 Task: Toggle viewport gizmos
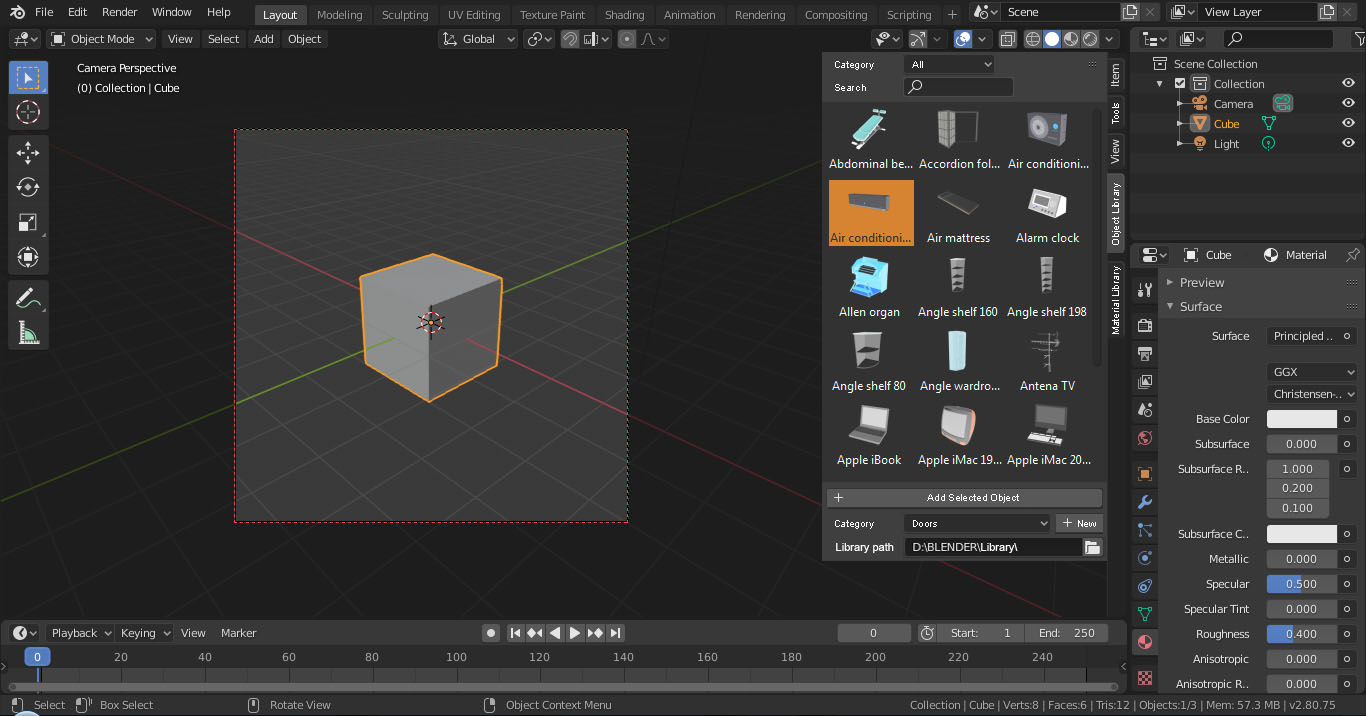pyautogui.click(x=917, y=39)
